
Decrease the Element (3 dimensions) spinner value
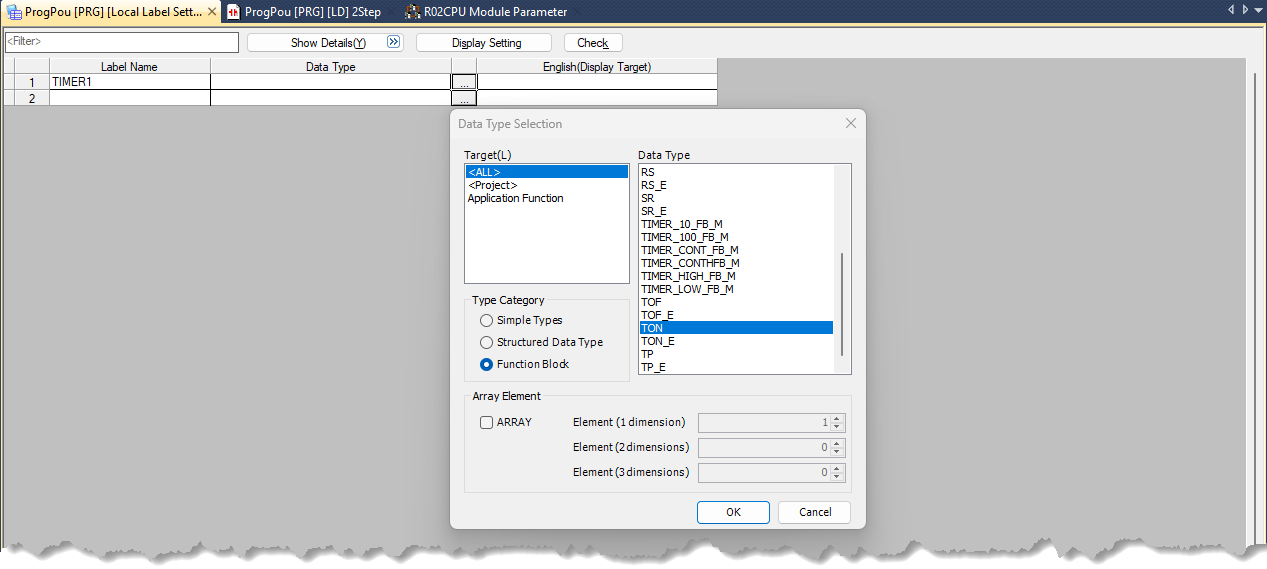pyautogui.click(x=837, y=477)
